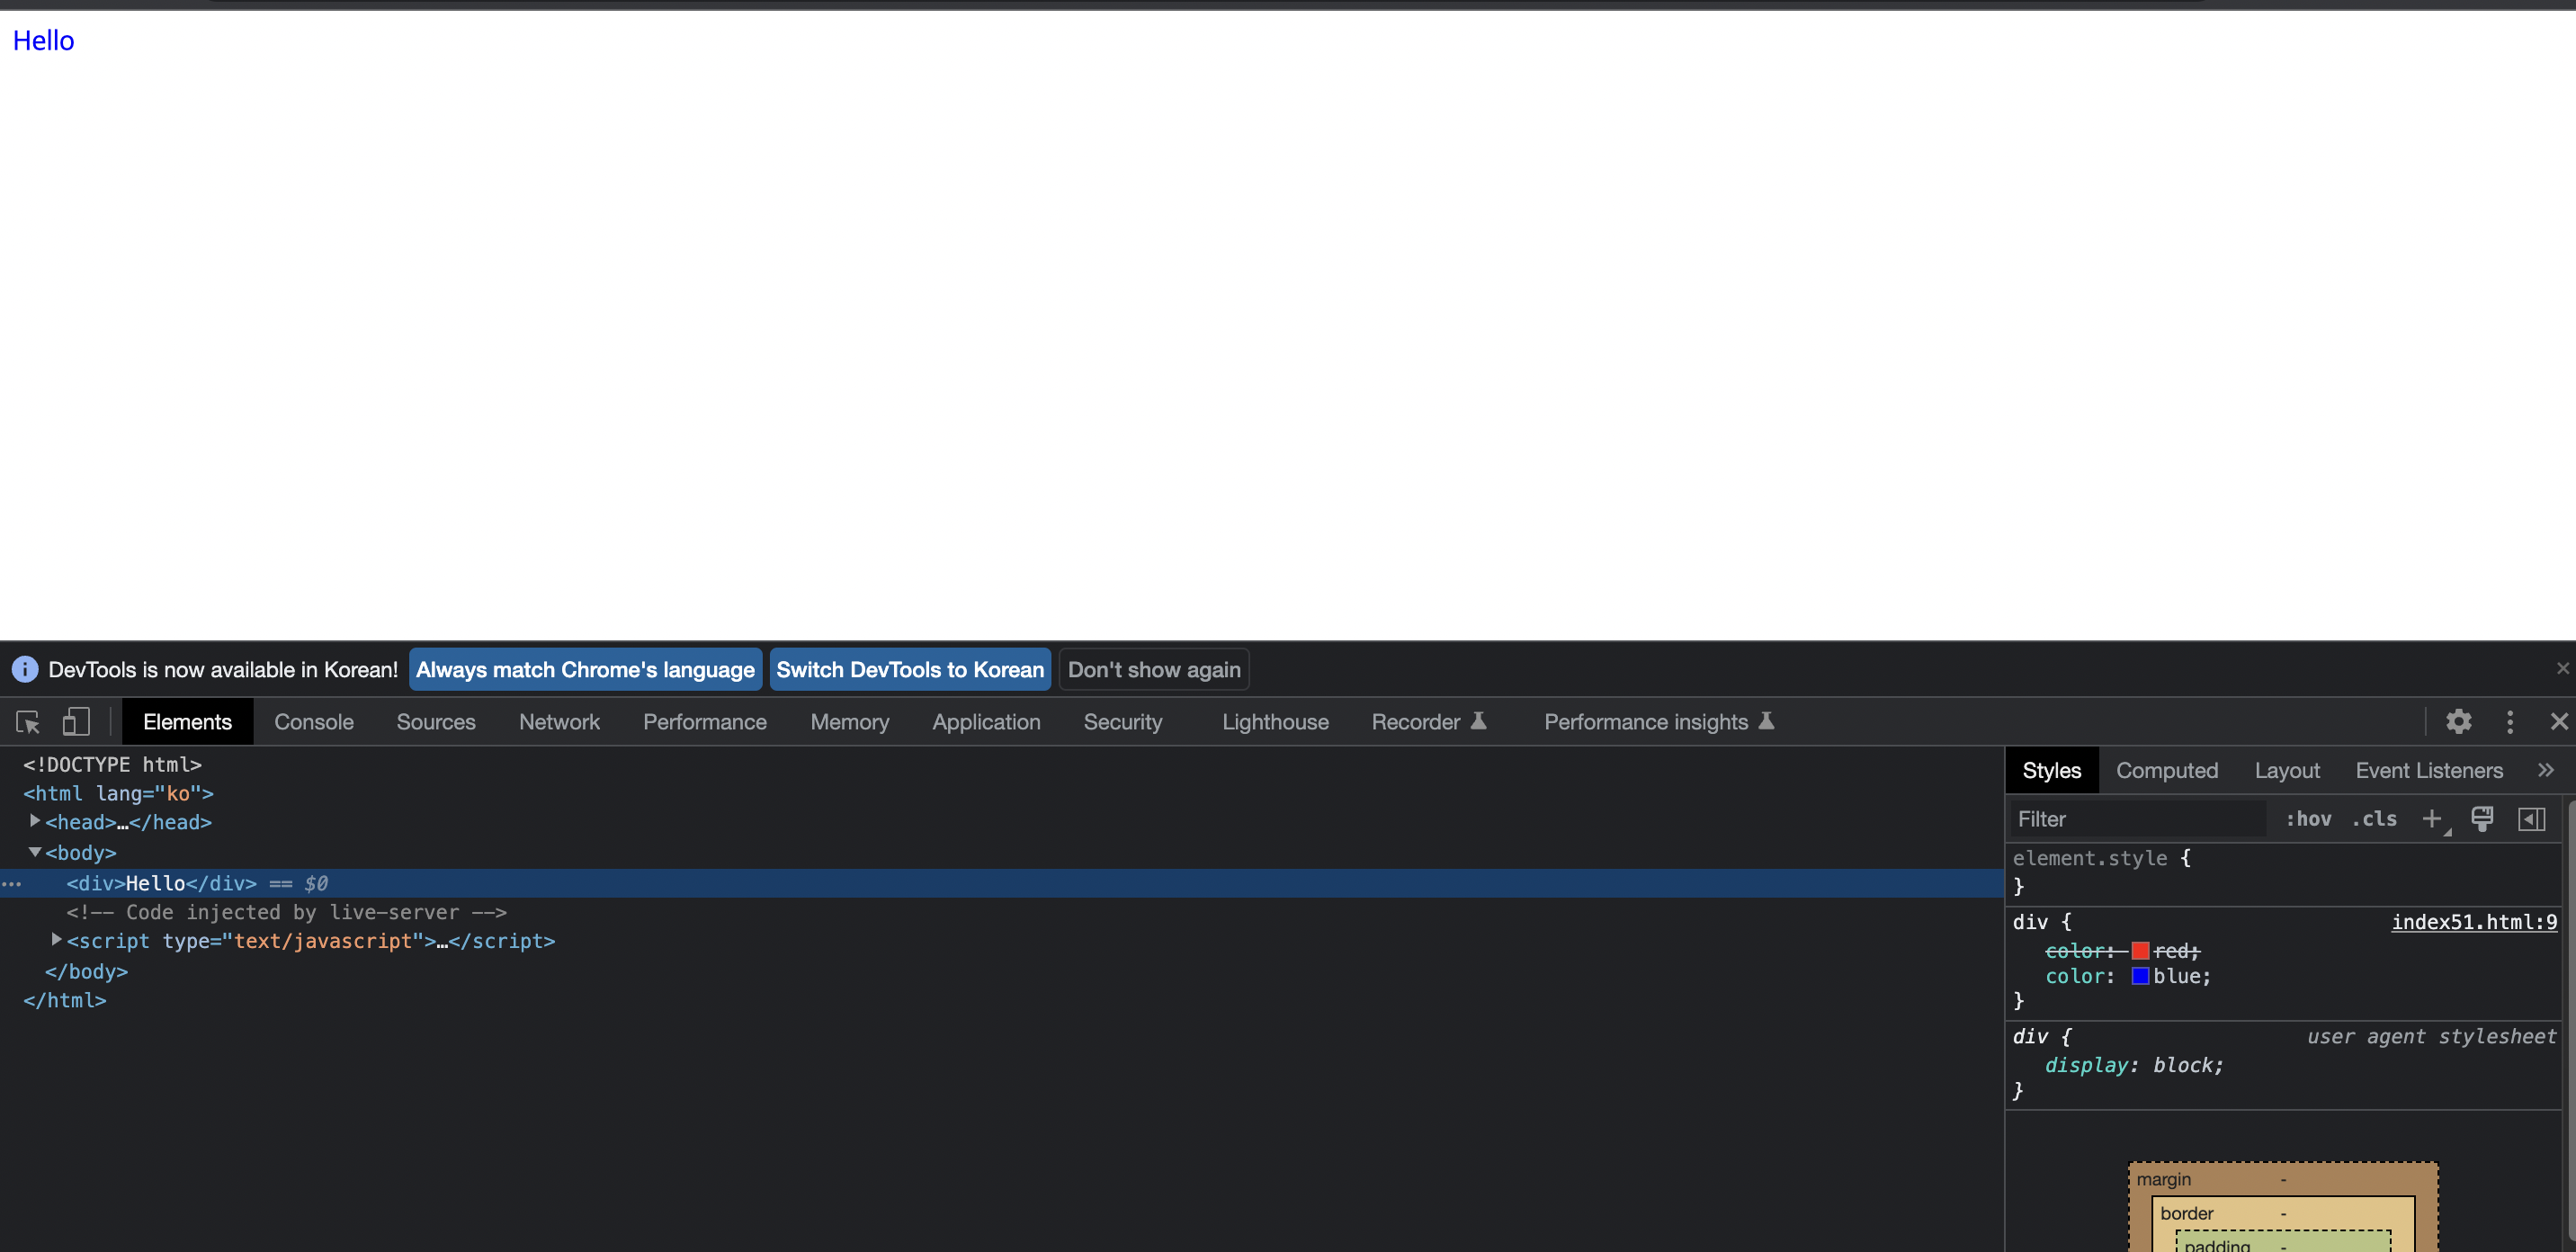Select the Event Listeners sidebar tab
Image resolution: width=2576 pixels, height=1252 pixels.
[2429, 770]
